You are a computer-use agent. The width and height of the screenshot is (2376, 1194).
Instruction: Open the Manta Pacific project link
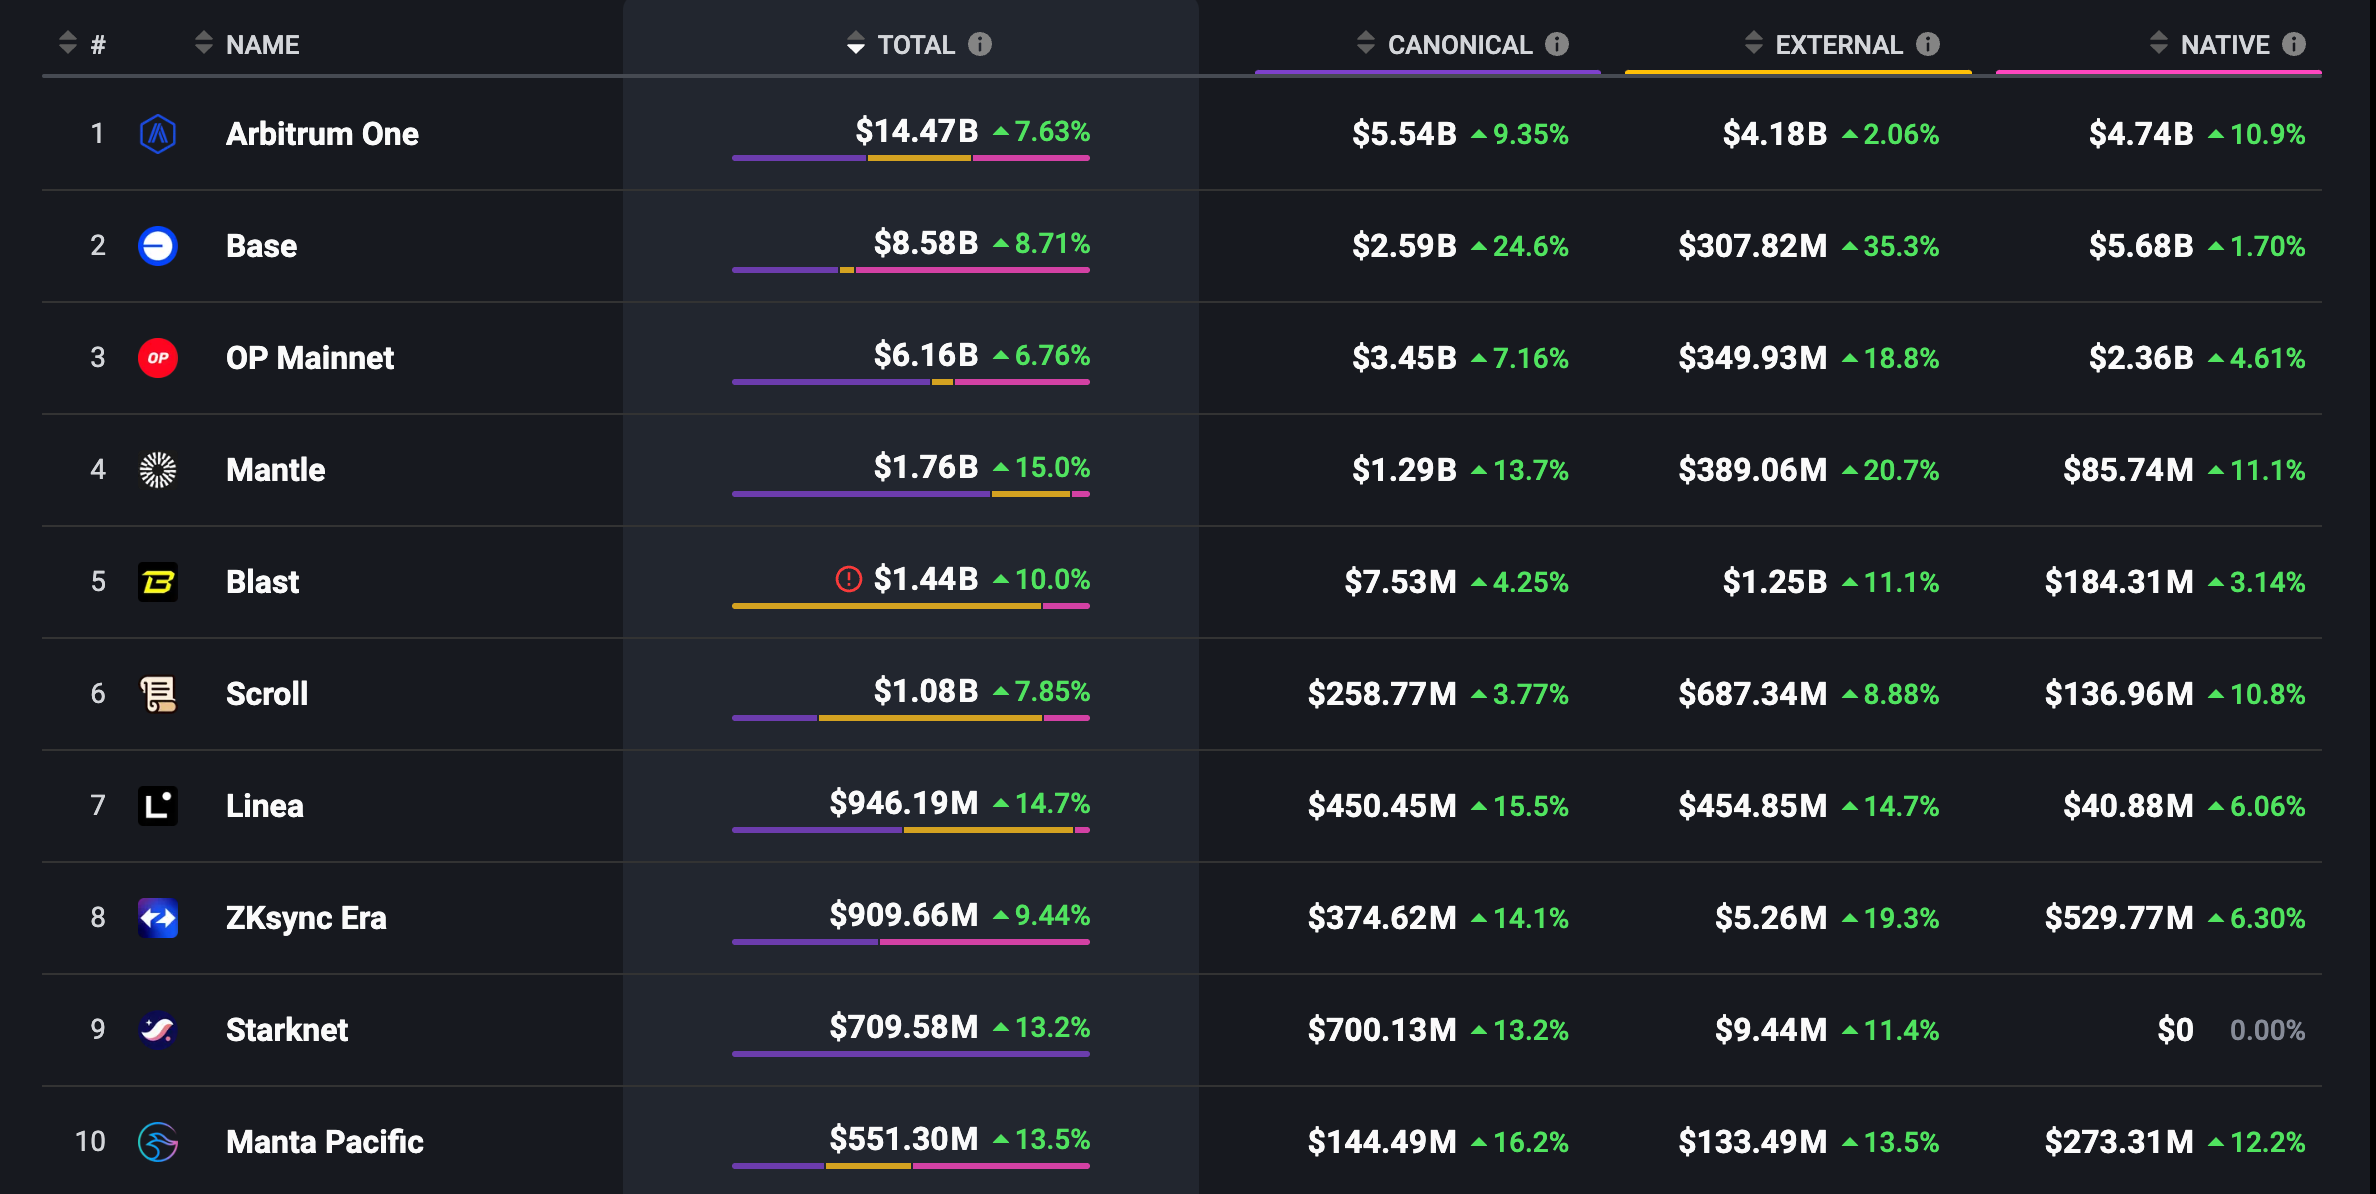tap(324, 1142)
